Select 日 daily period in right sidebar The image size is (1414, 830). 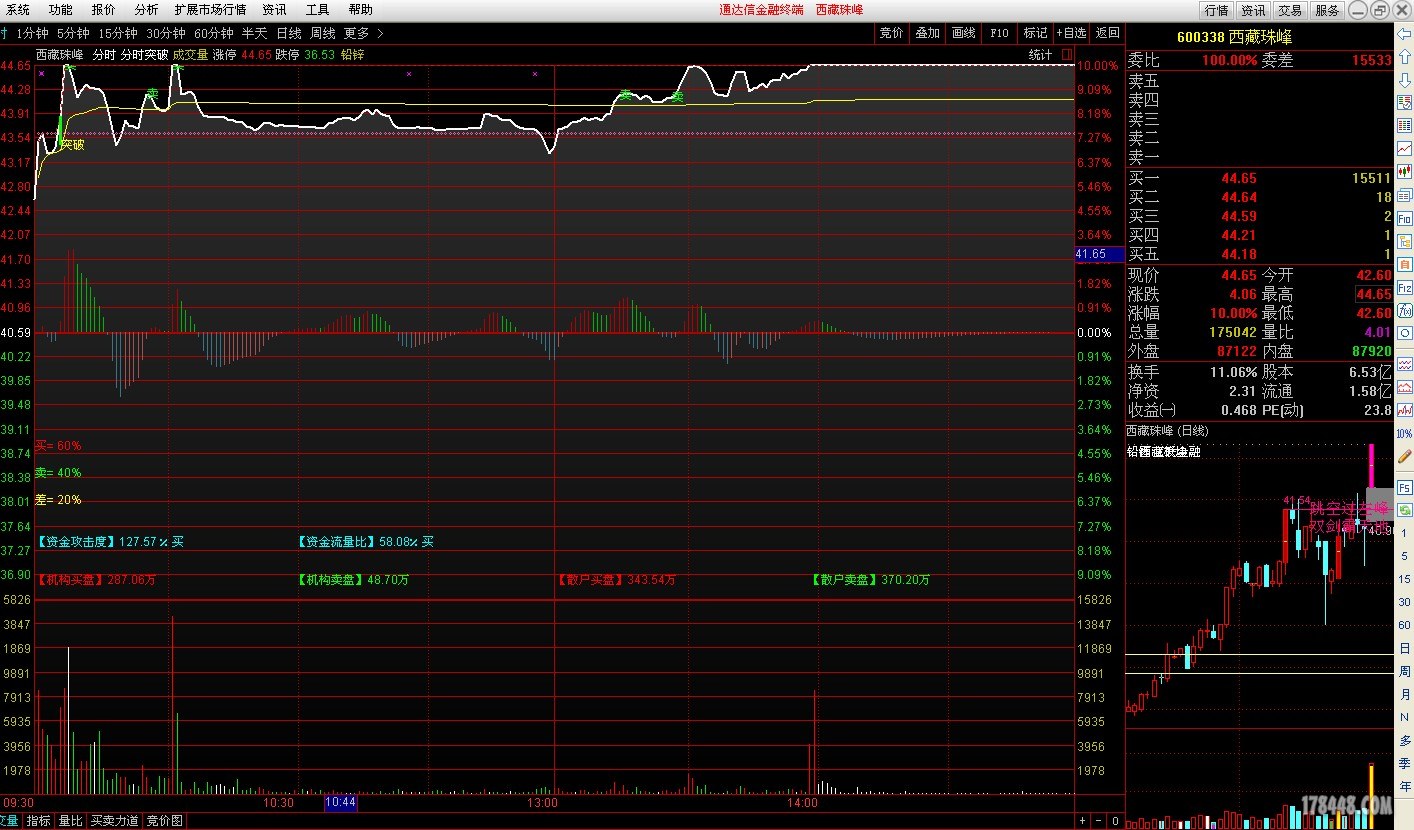[x=1404, y=648]
